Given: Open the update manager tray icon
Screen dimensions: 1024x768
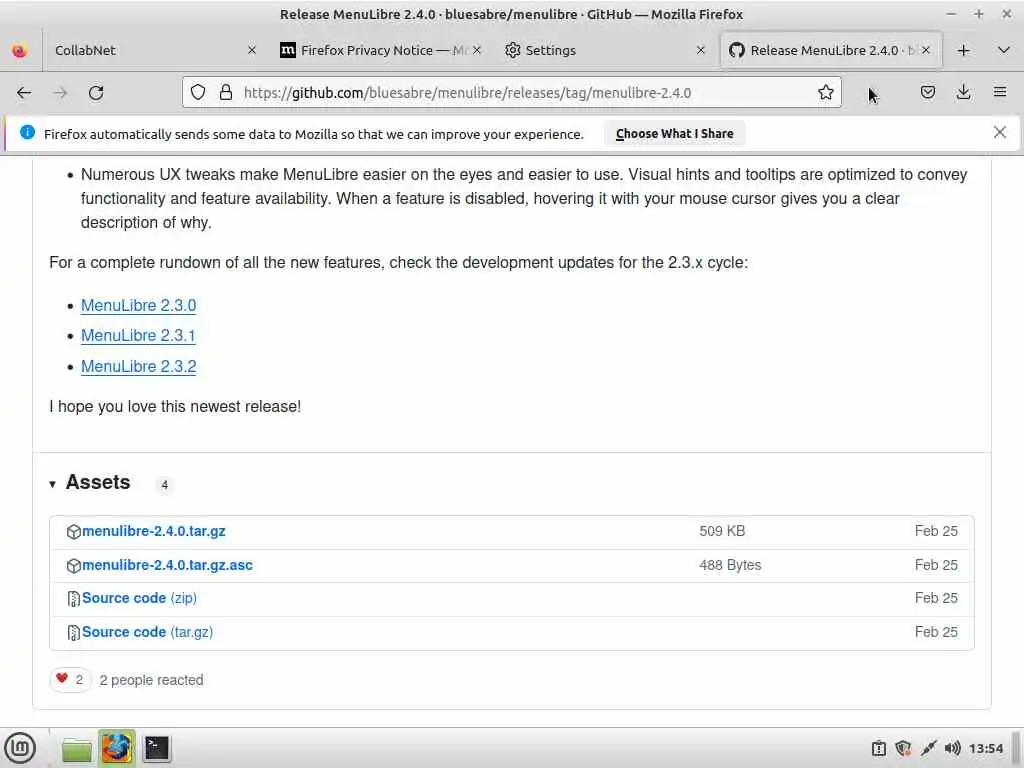Looking at the screenshot, I should click(x=879, y=748).
